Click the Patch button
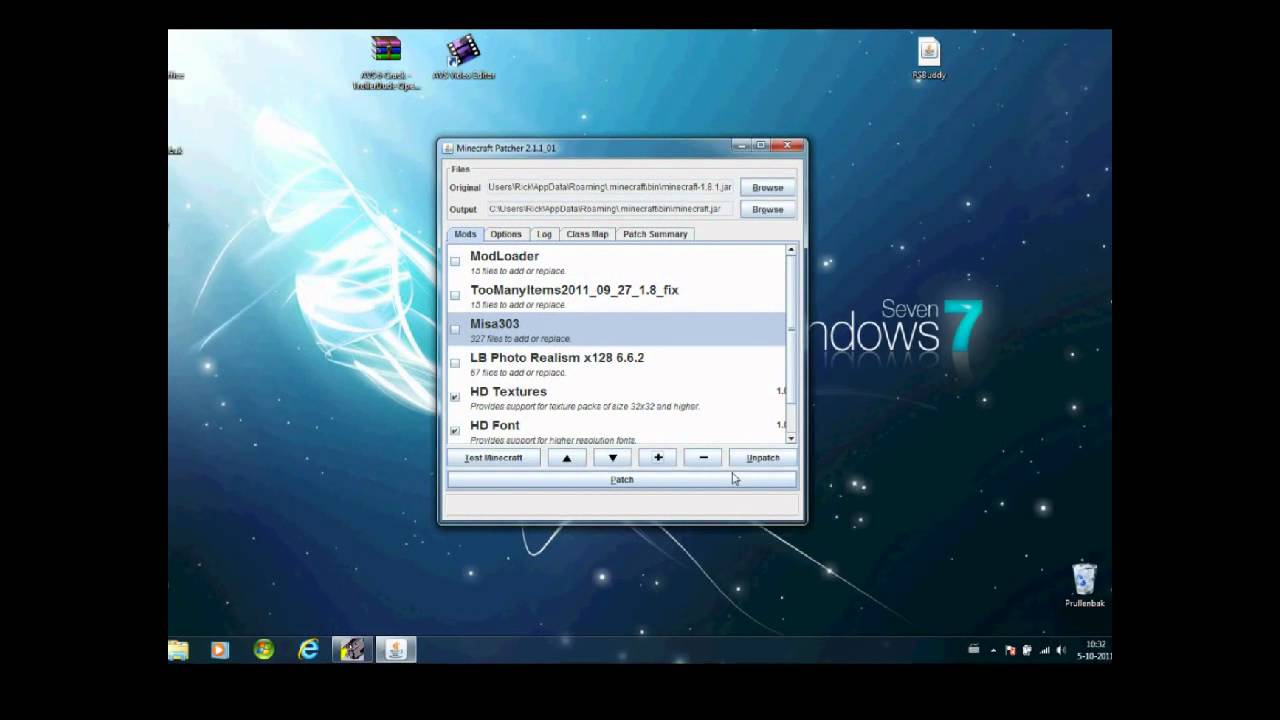 click(621, 480)
